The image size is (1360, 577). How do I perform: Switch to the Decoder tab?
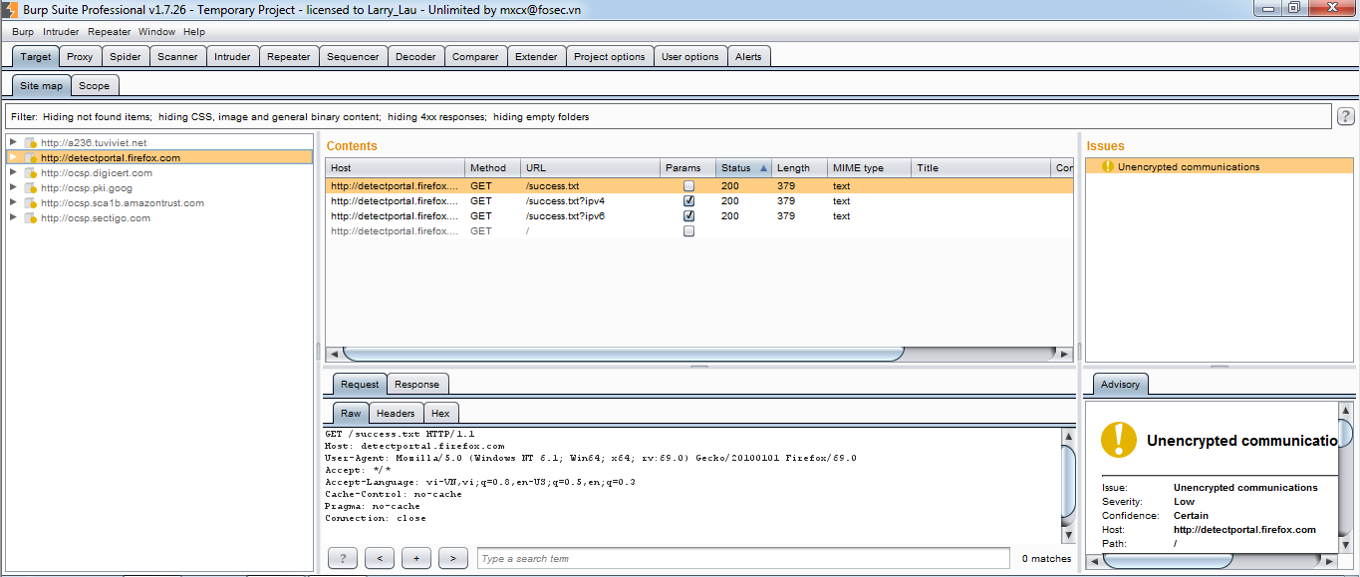coord(416,57)
